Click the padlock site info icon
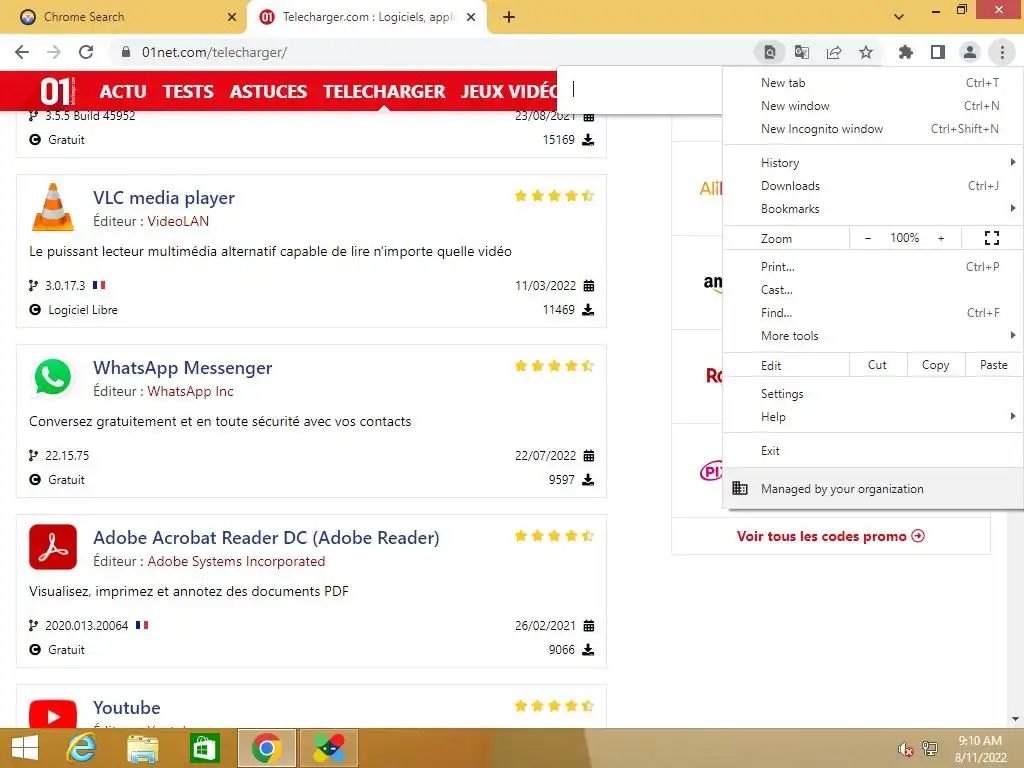 126,52
